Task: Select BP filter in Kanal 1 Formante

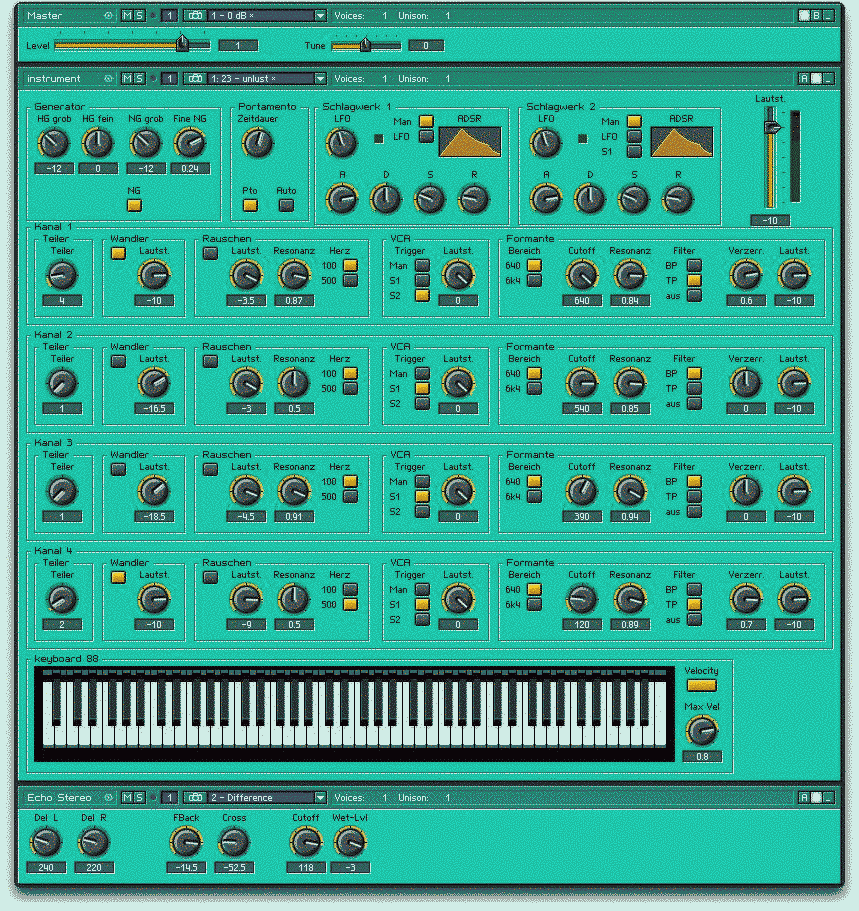Action: coord(694,265)
